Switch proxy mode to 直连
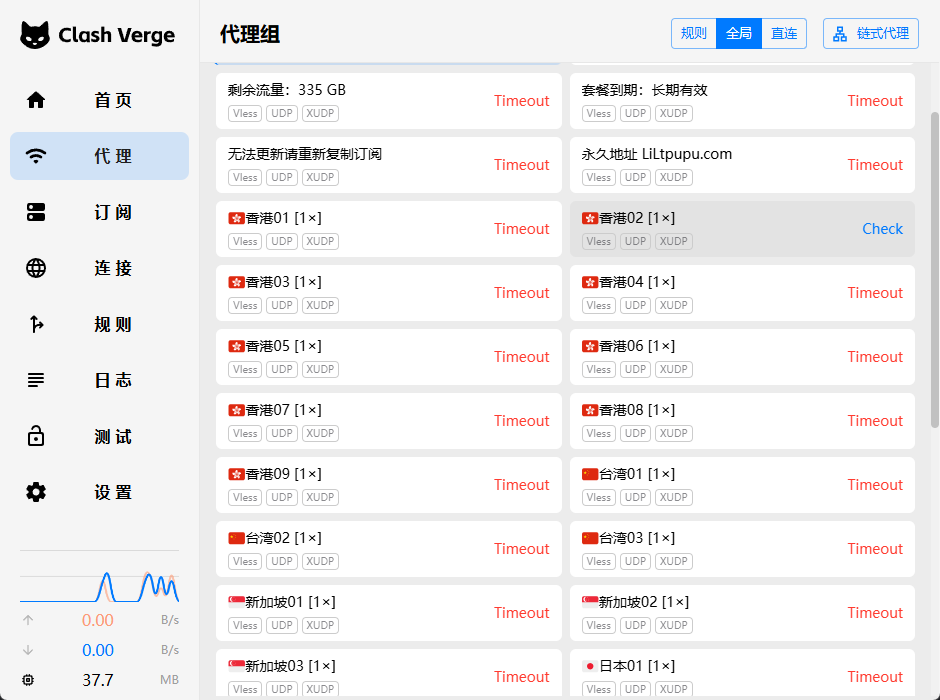 pyautogui.click(x=784, y=33)
